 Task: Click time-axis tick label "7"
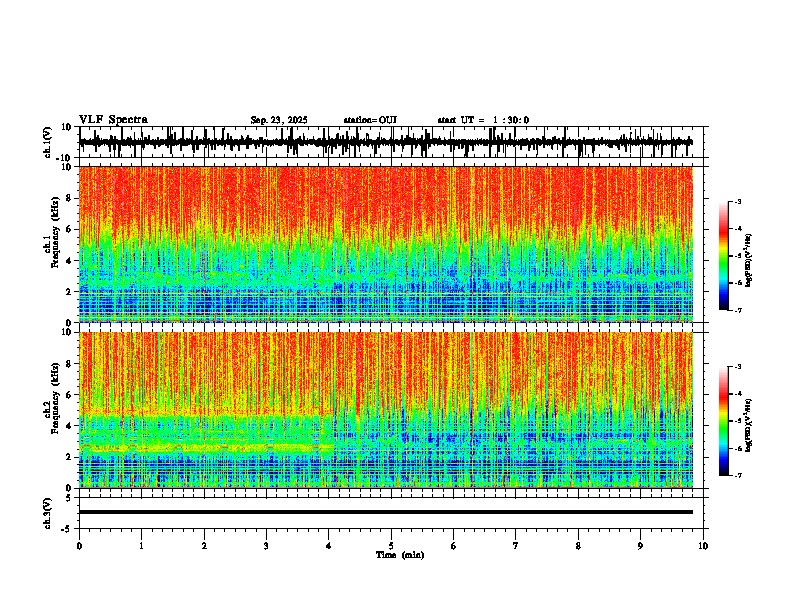point(516,546)
